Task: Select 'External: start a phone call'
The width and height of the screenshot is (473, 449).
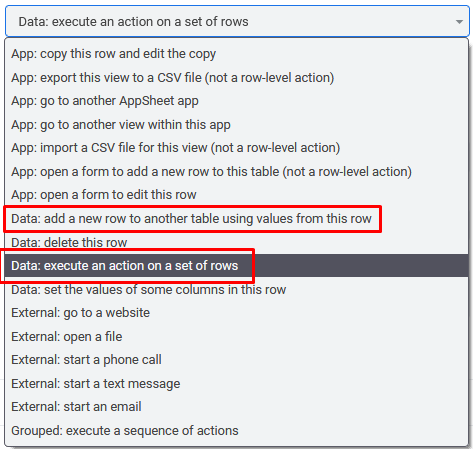Action: pos(236,360)
